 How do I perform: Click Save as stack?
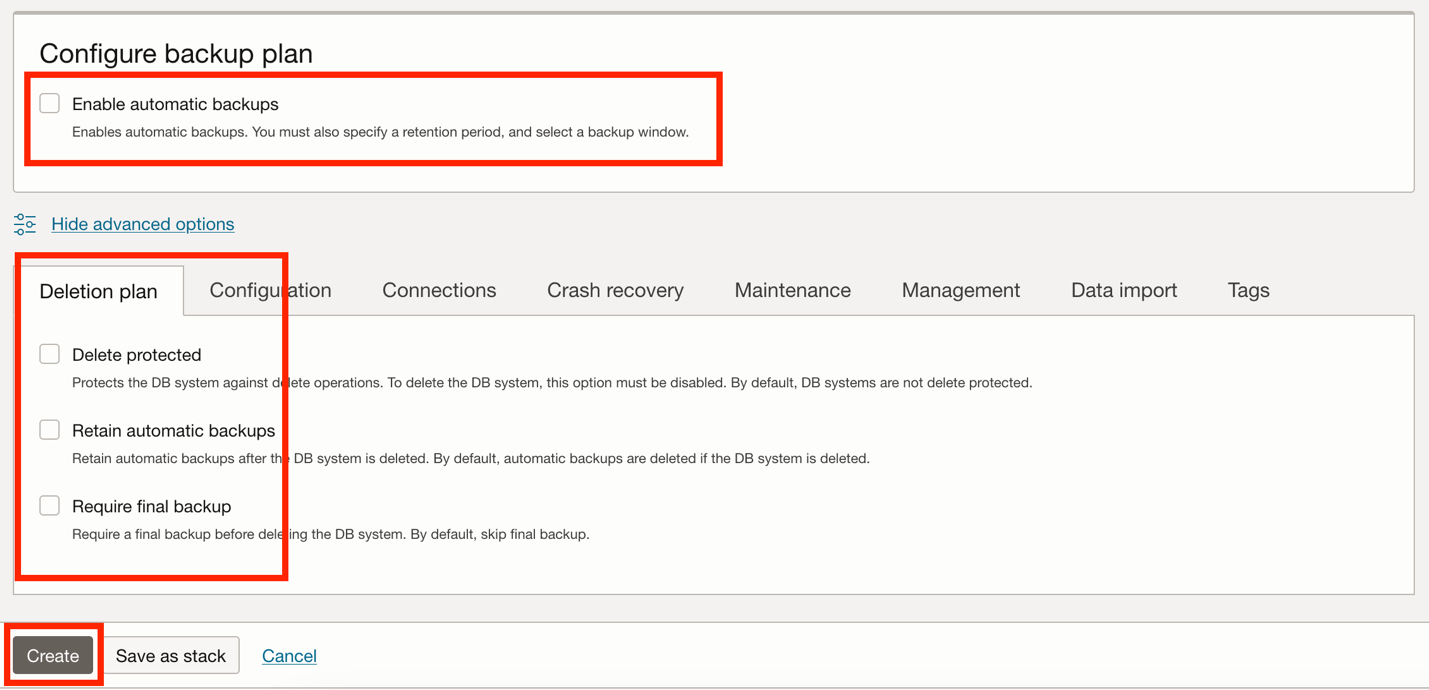point(171,655)
